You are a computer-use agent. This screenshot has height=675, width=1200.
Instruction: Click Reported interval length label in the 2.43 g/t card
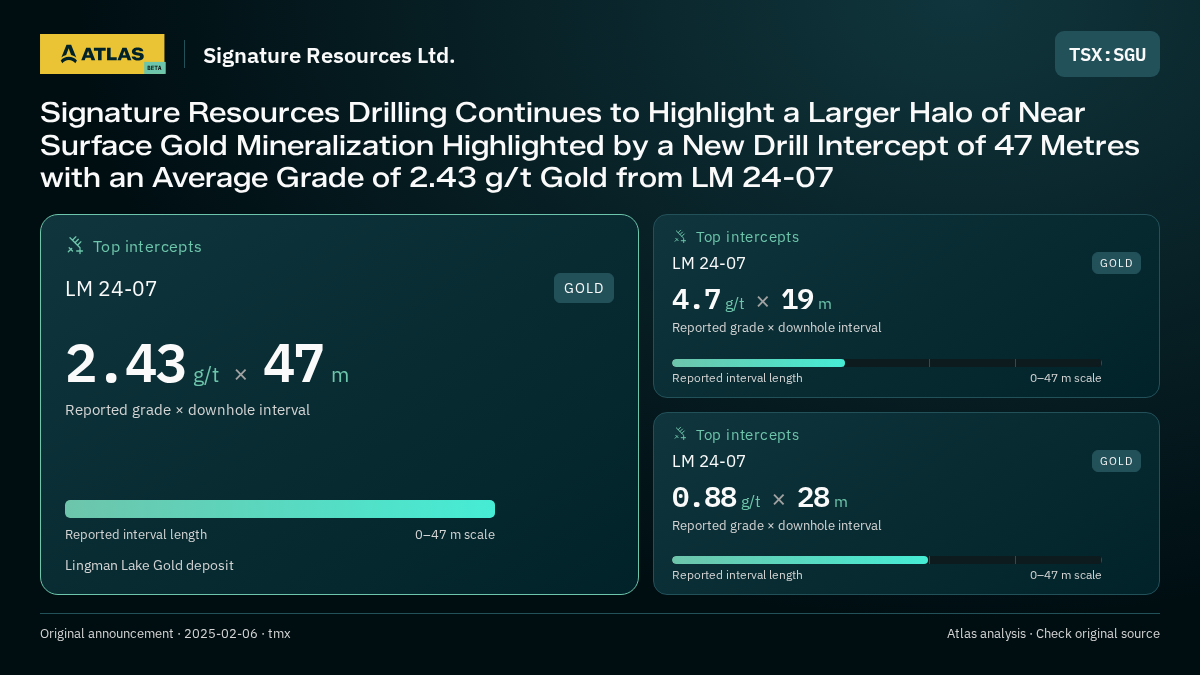point(136,534)
